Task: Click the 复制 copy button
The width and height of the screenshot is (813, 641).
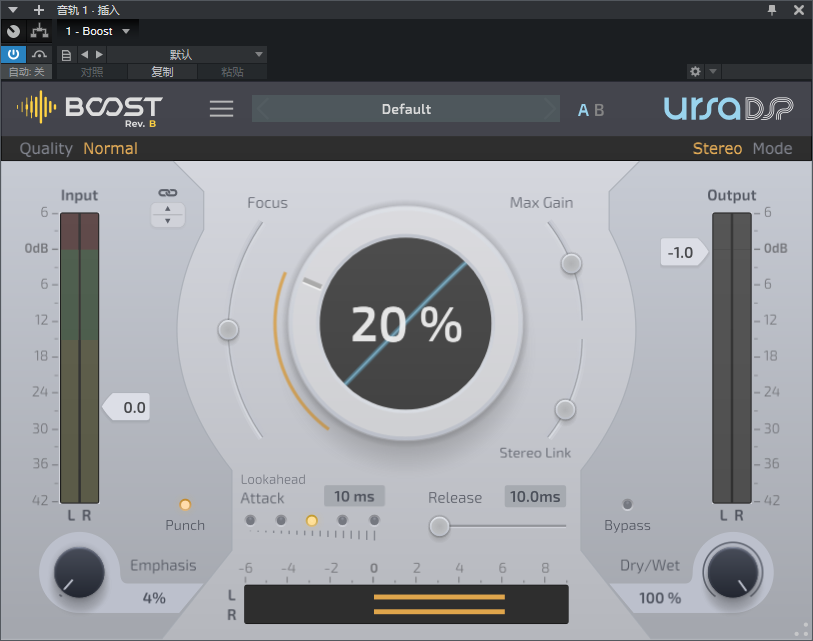Action: pyautogui.click(x=162, y=72)
